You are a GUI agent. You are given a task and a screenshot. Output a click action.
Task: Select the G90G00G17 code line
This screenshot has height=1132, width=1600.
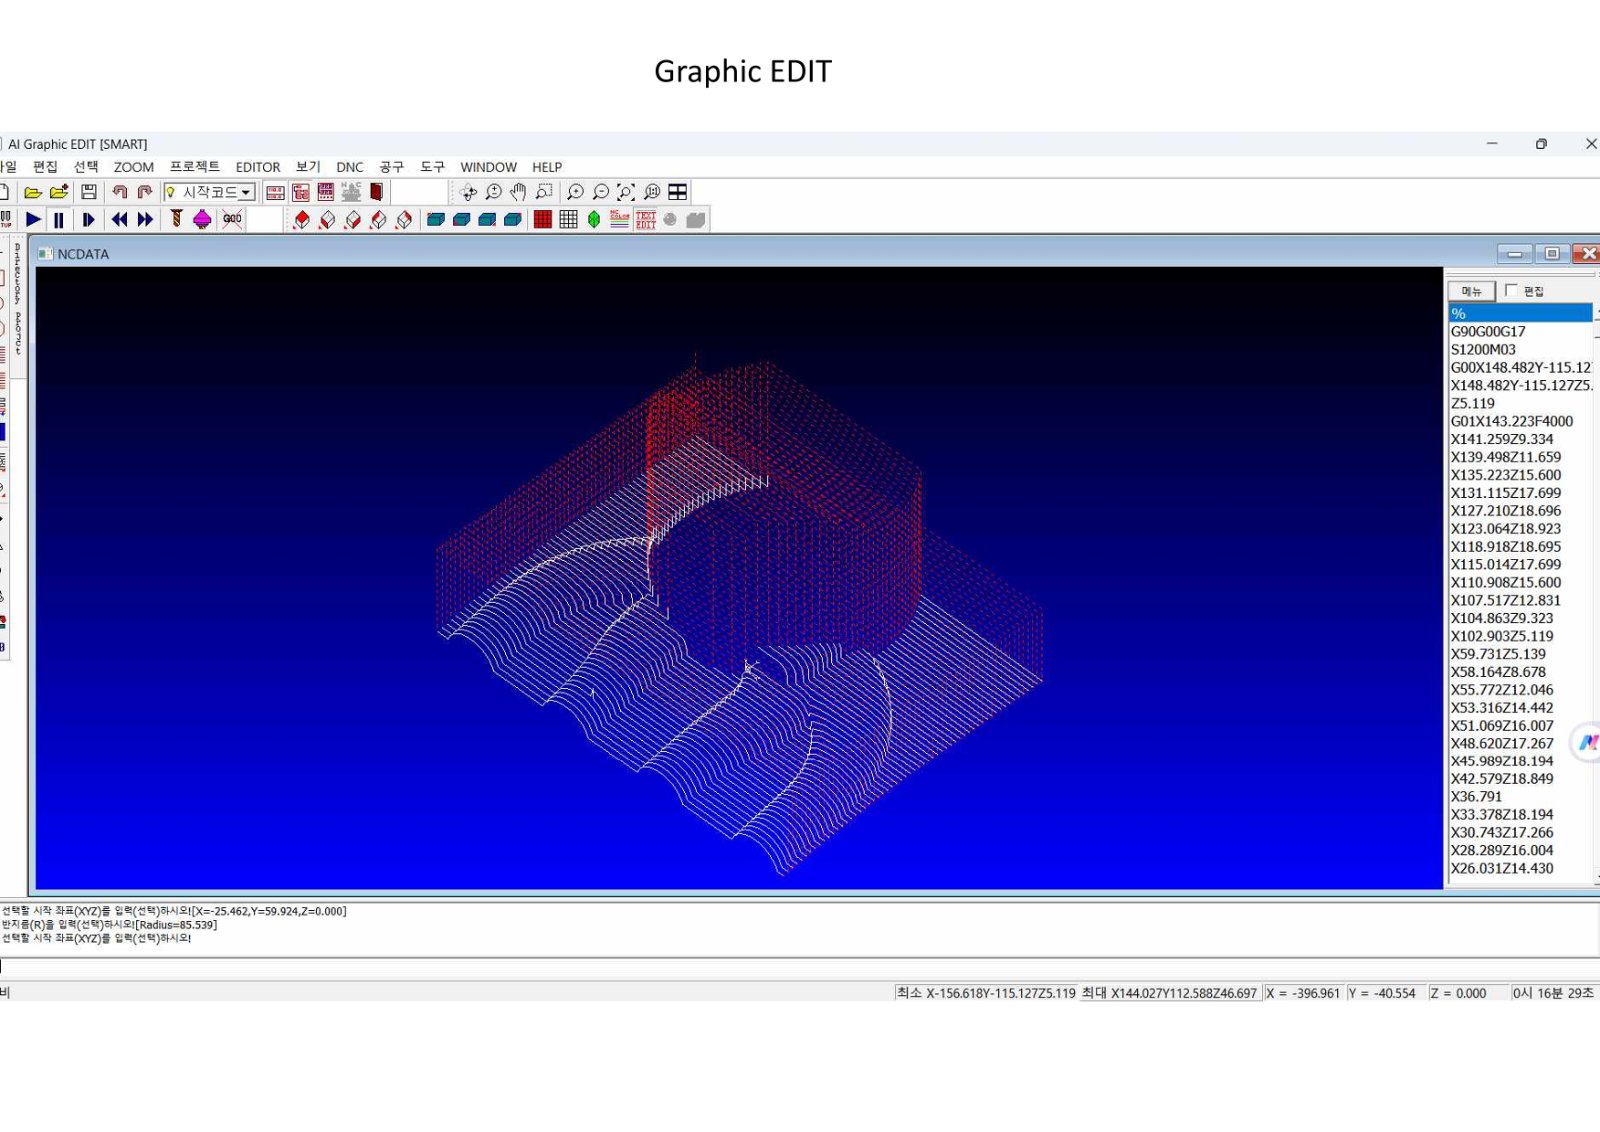click(x=1520, y=331)
